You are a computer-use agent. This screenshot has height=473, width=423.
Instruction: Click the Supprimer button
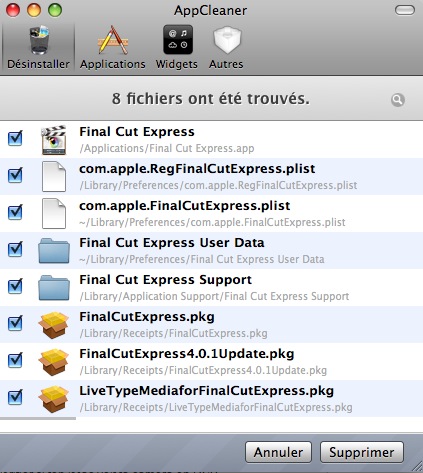tap(362, 452)
